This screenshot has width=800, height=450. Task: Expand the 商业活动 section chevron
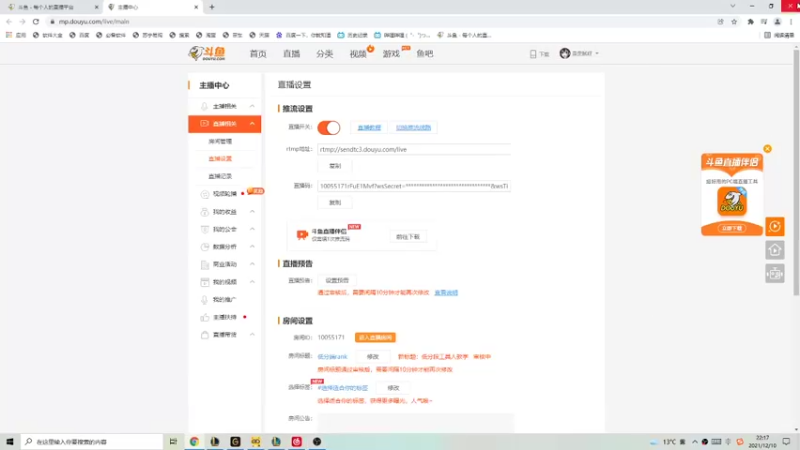(x=252, y=264)
